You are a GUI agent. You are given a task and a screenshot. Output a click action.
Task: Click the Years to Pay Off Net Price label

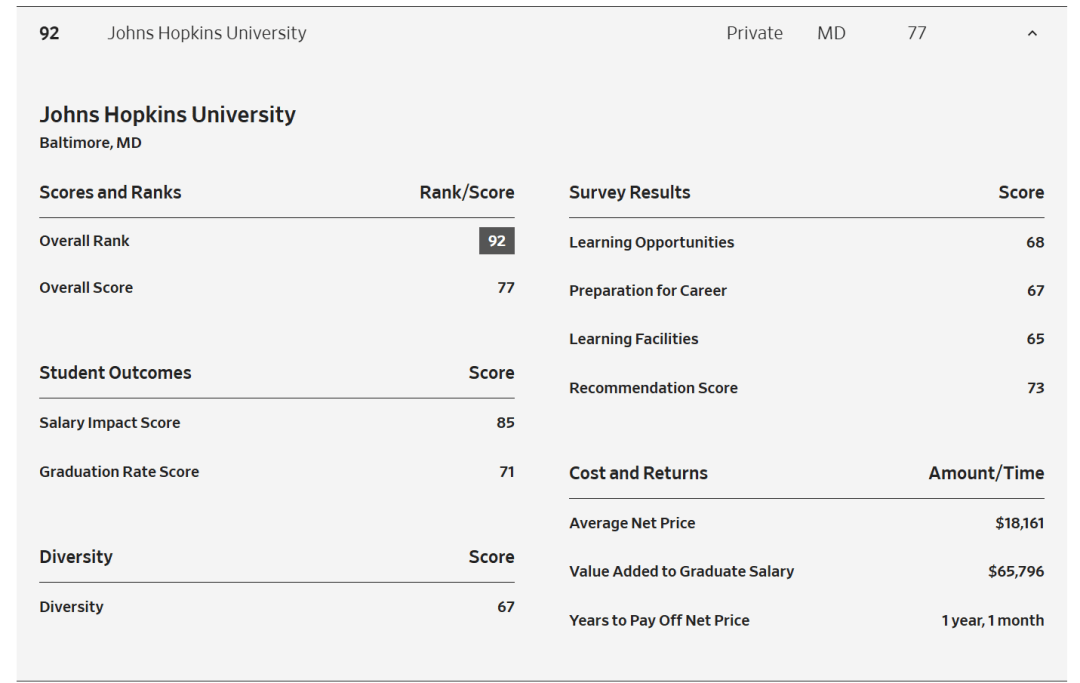pos(659,620)
